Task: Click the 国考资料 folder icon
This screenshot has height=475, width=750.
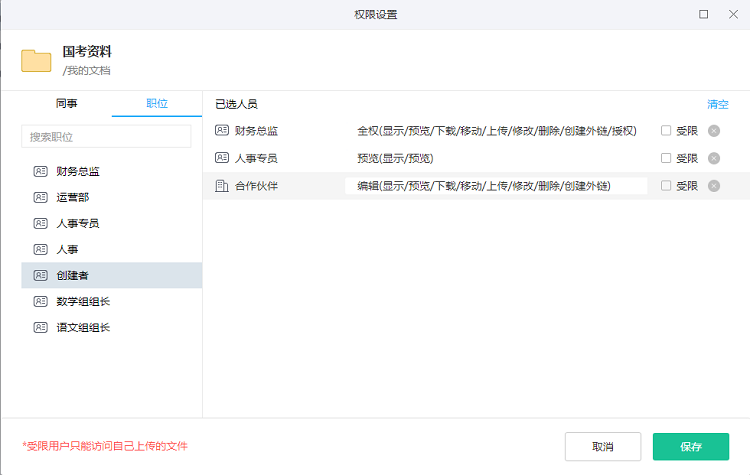Action: (36, 60)
